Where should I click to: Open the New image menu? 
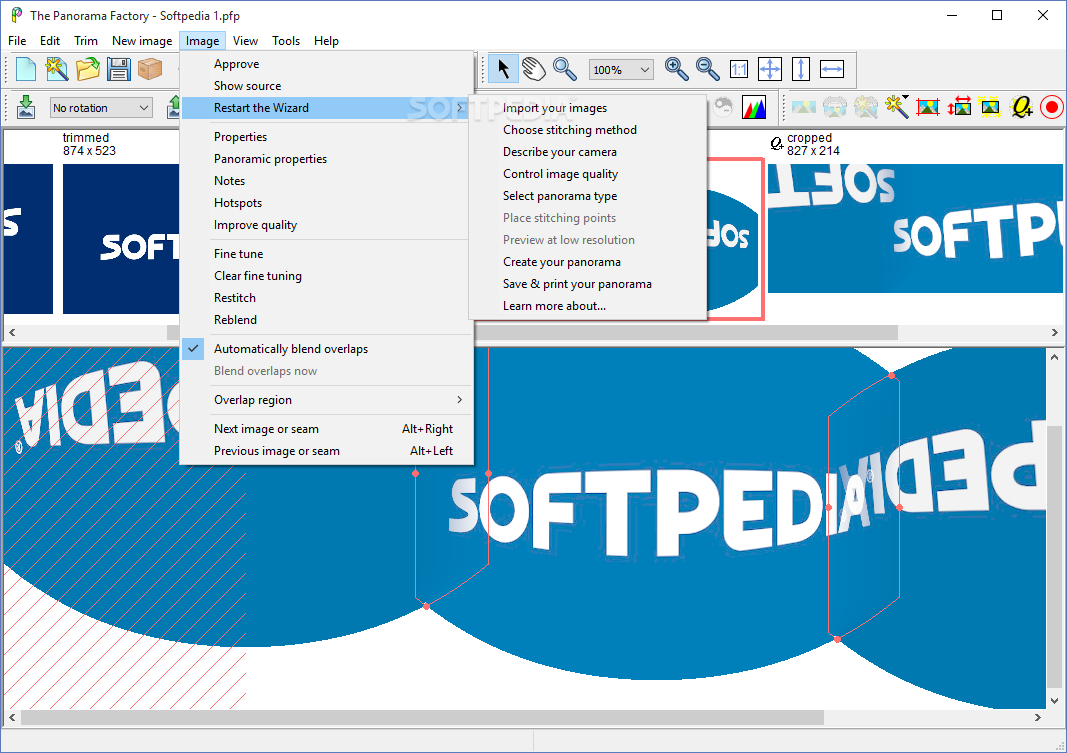tap(142, 41)
